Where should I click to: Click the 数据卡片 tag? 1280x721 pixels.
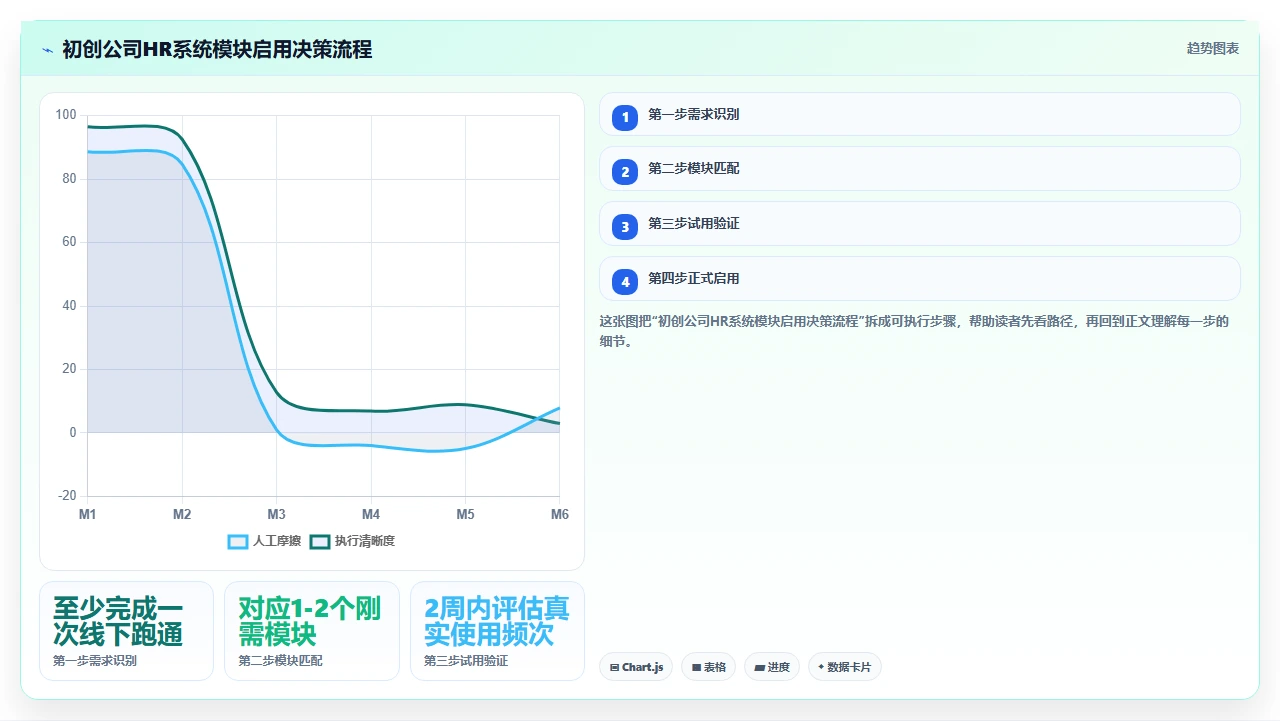845,667
